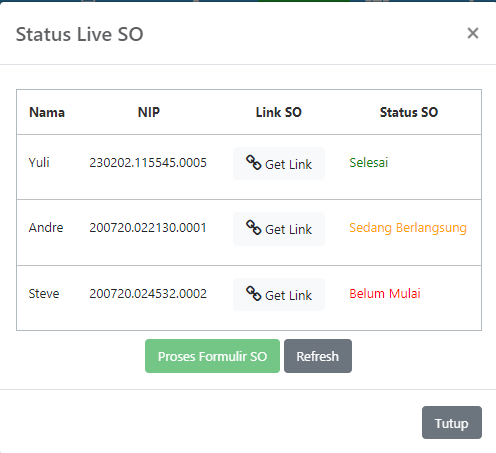
Task: Click the green Selesai status
Action: [x=369, y=163]
